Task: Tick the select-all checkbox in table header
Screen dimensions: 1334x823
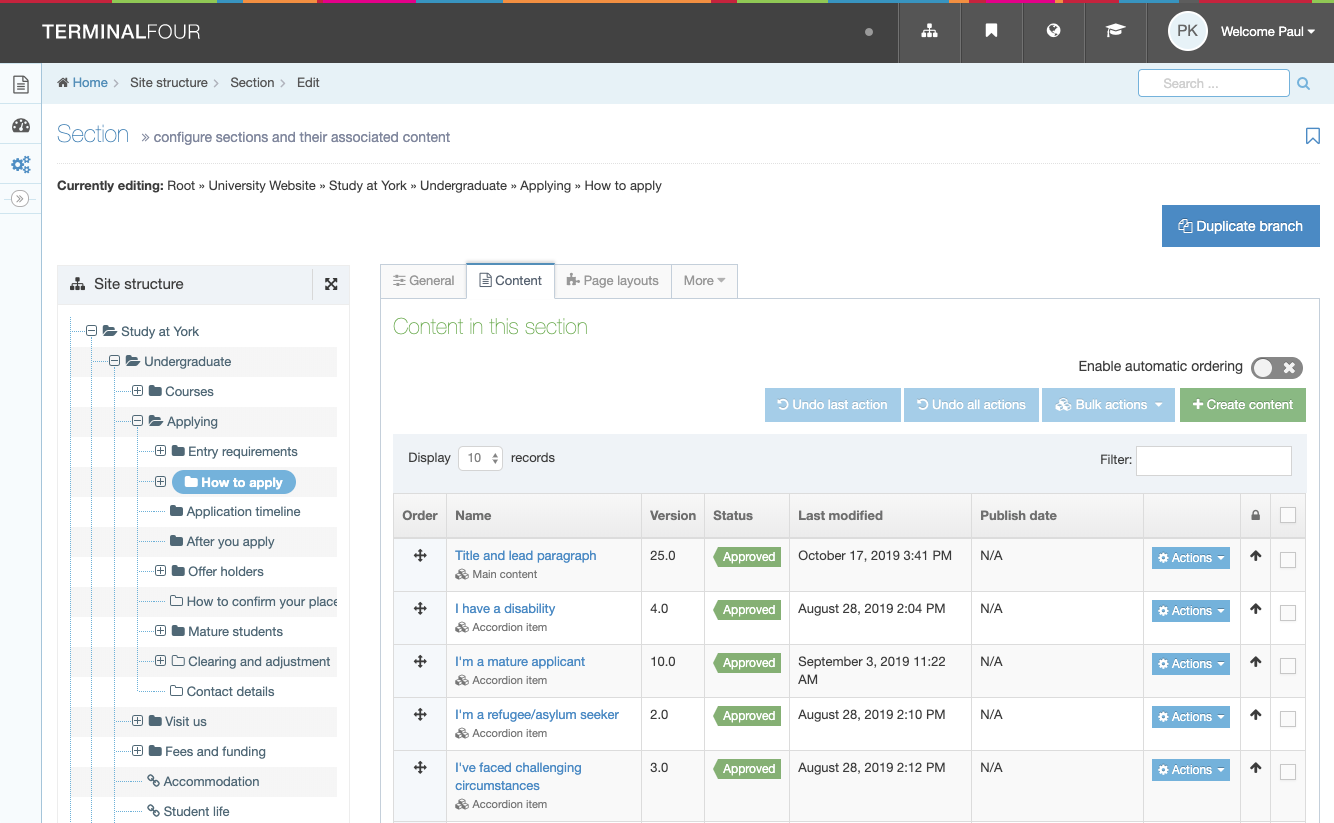Action: tap(1288, 516)
